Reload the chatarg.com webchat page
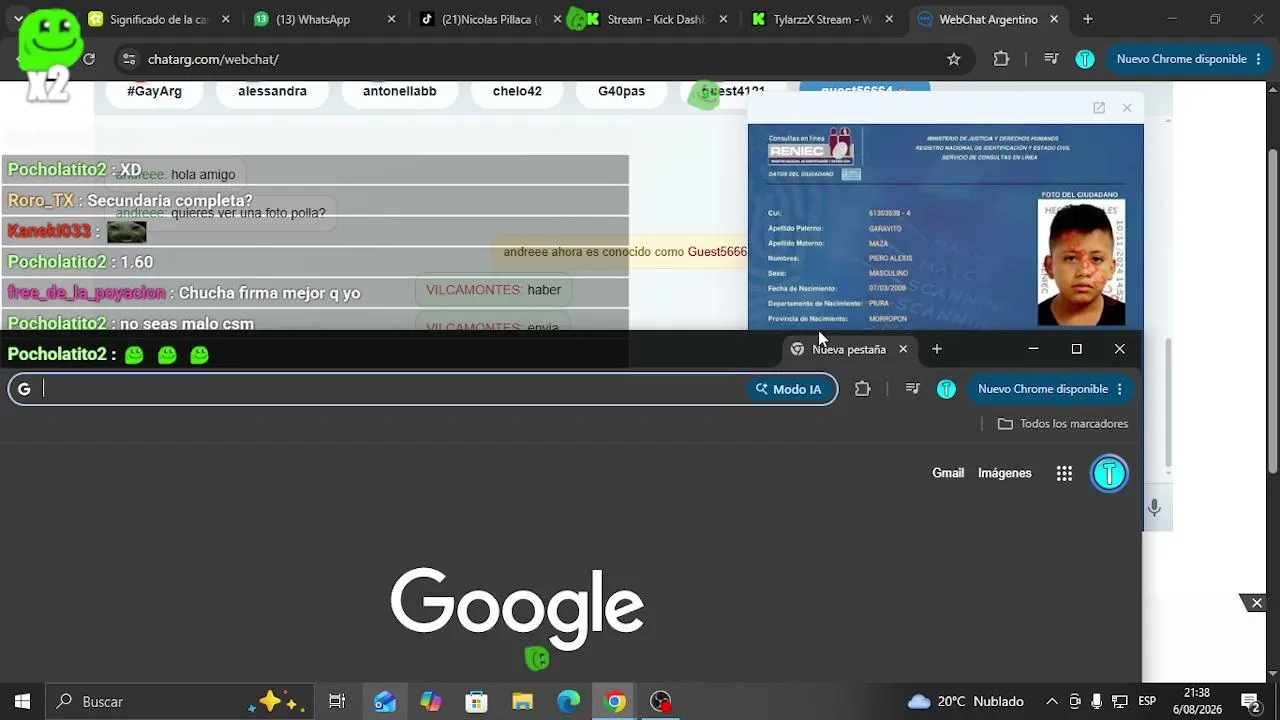This screenshot has width=1280, height=720. coord(89,59)
